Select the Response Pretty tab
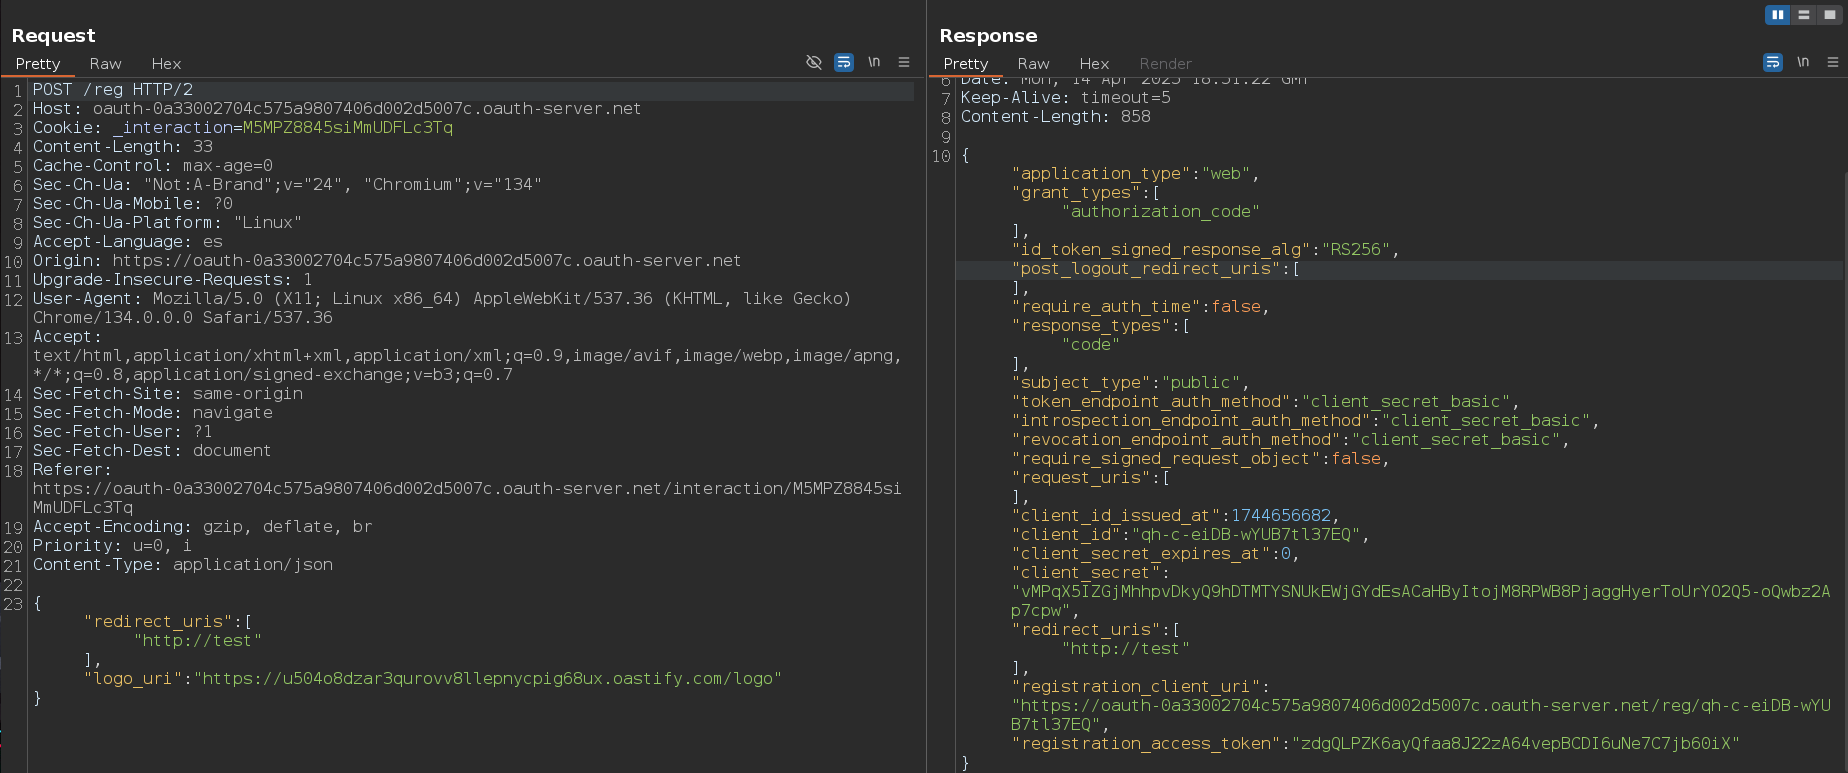The width and height of the screenshot is (1848, 773). coord(966,63)
